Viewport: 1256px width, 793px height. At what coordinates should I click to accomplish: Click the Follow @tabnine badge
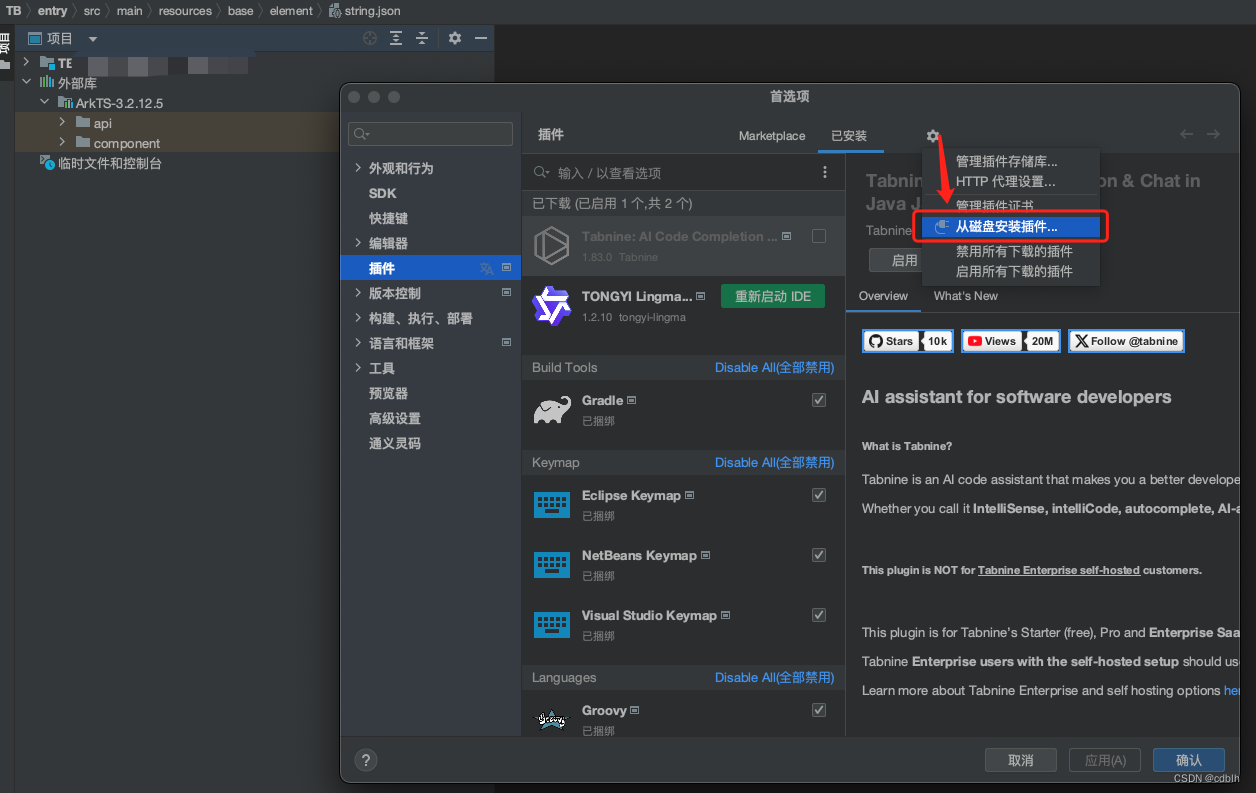click(x=1126, y=341)
